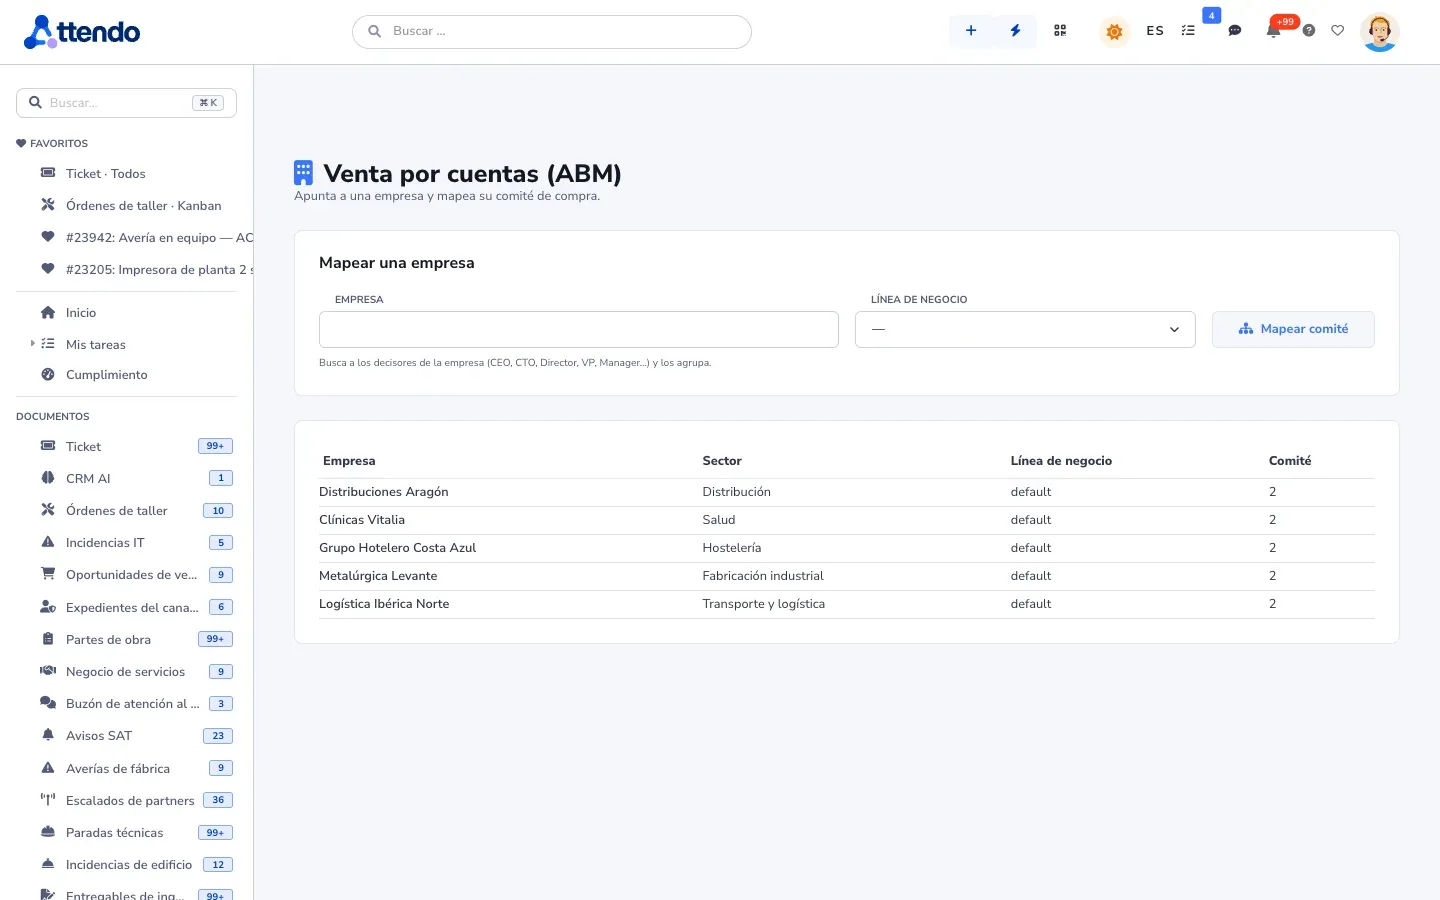The width and height of the screenshot is (1440, 900).
Task: Open Averías de fábrica in sidebar
Action: (118, 769)
